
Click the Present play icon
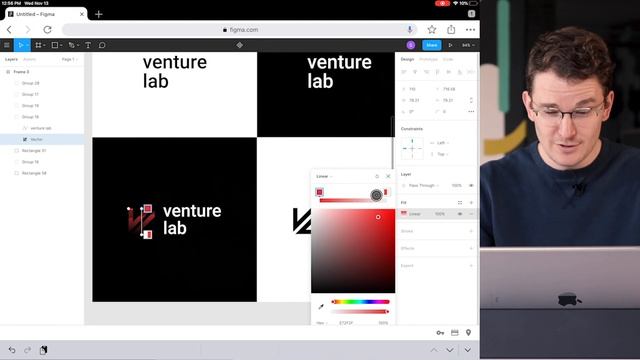[x=450, y=45]
